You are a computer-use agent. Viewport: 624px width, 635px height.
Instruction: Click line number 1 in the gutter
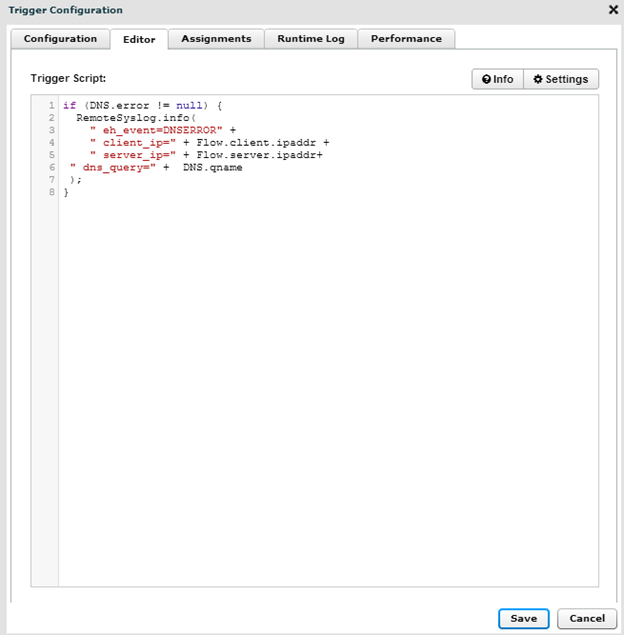[x=50, y=105]
